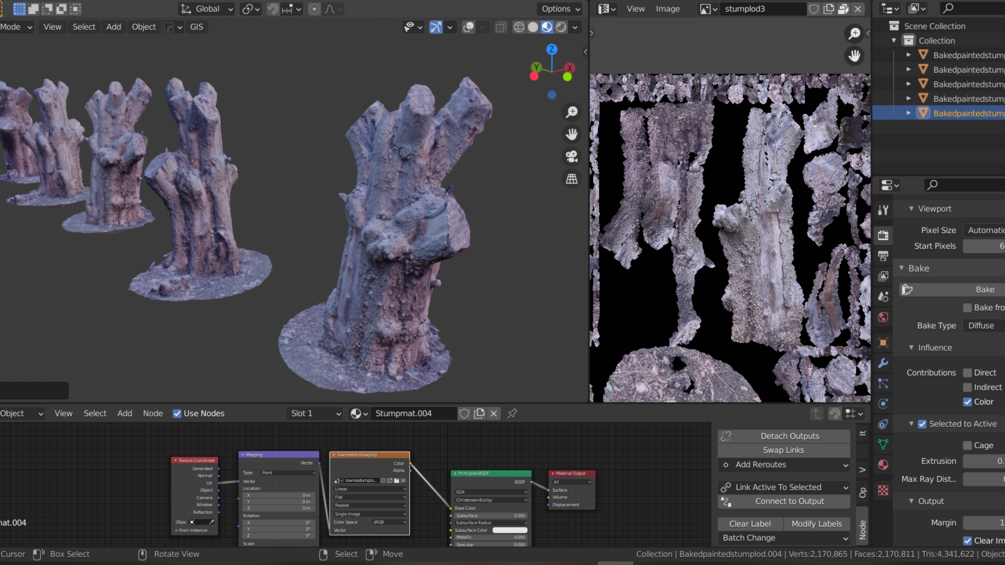
Task: Open the Render properties tab icon
Action: [x=883, y=235]
